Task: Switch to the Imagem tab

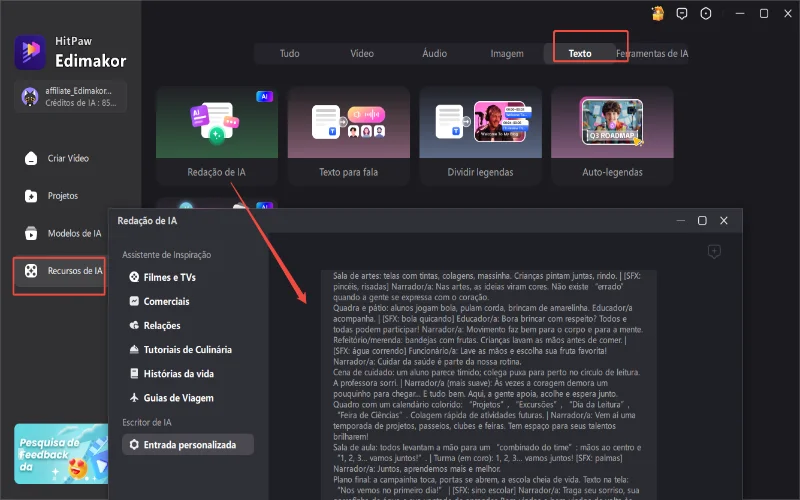Action: pyautogui.click(x=507, y=53)
